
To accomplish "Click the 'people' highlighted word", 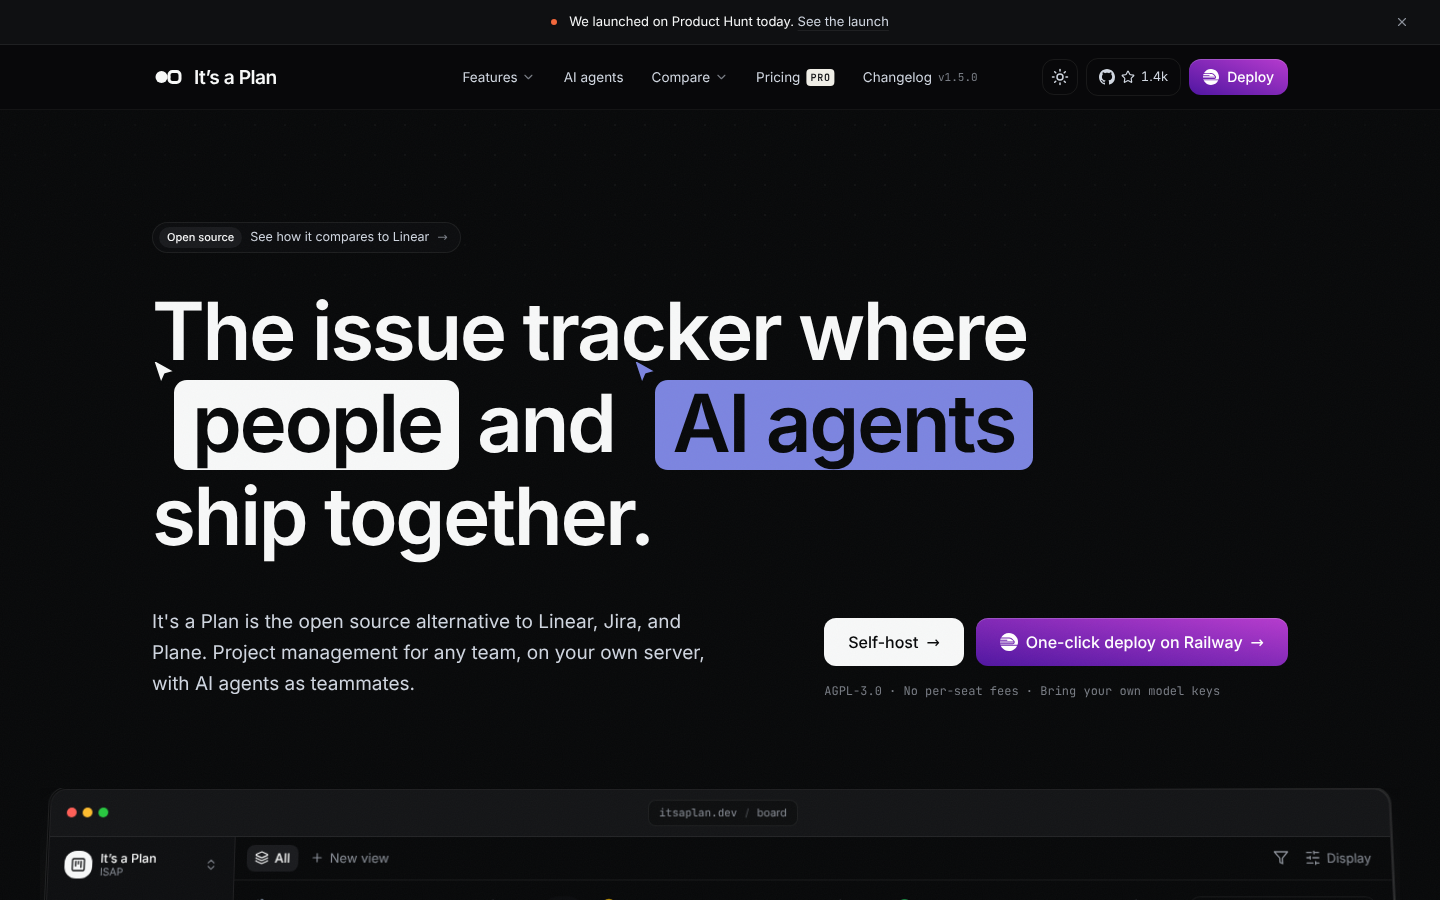I will tap(316, 425).
